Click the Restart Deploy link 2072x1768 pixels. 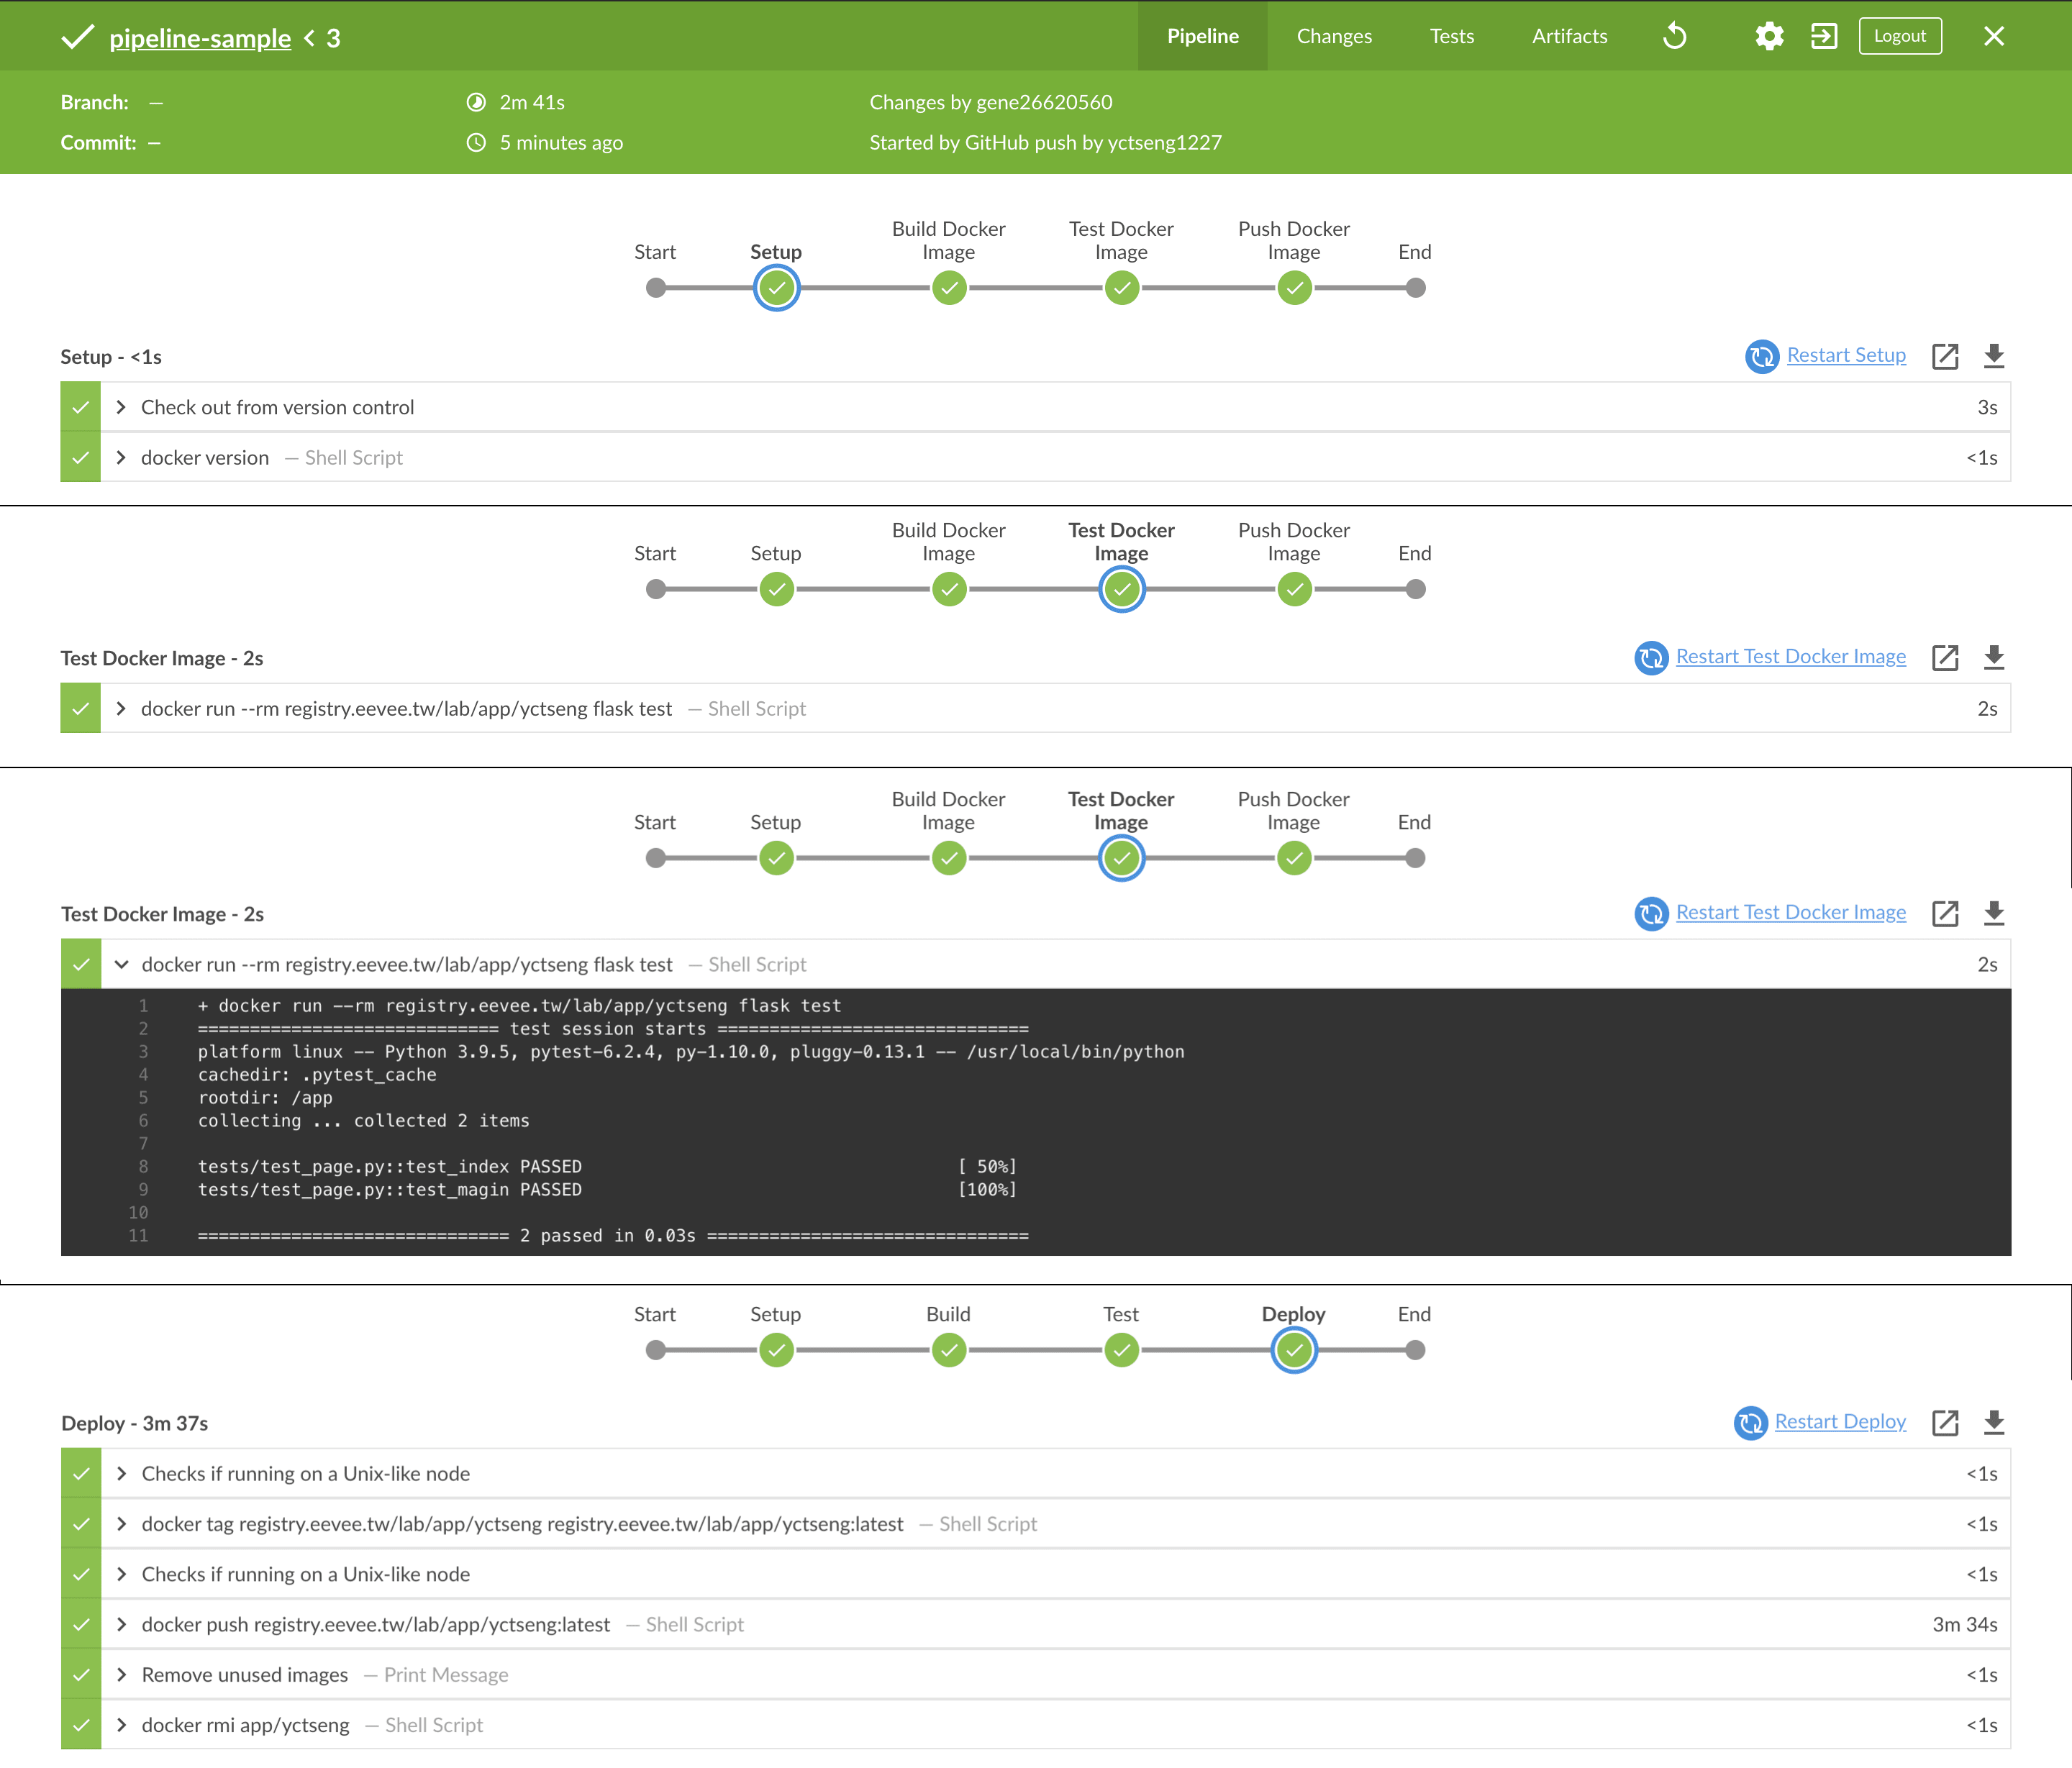point(1840,1421)
